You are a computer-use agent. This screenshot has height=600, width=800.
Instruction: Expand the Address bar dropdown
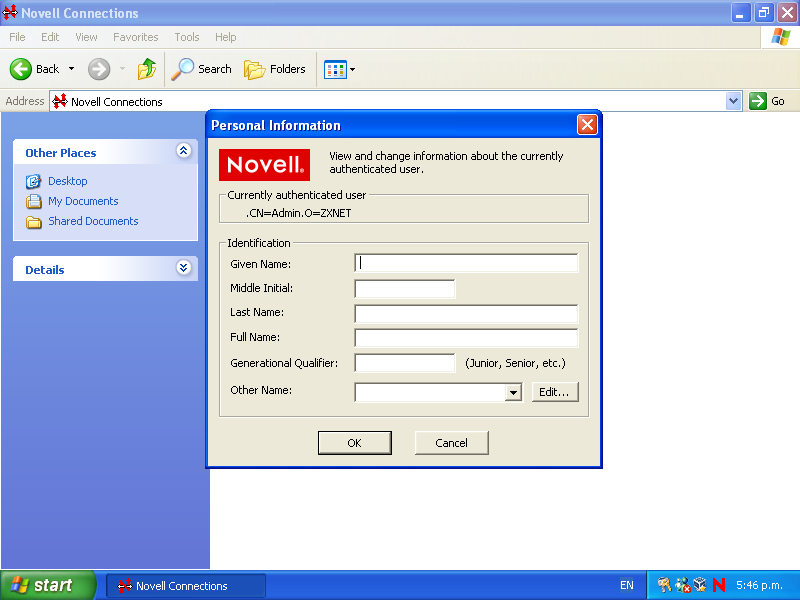click(733, 101)
